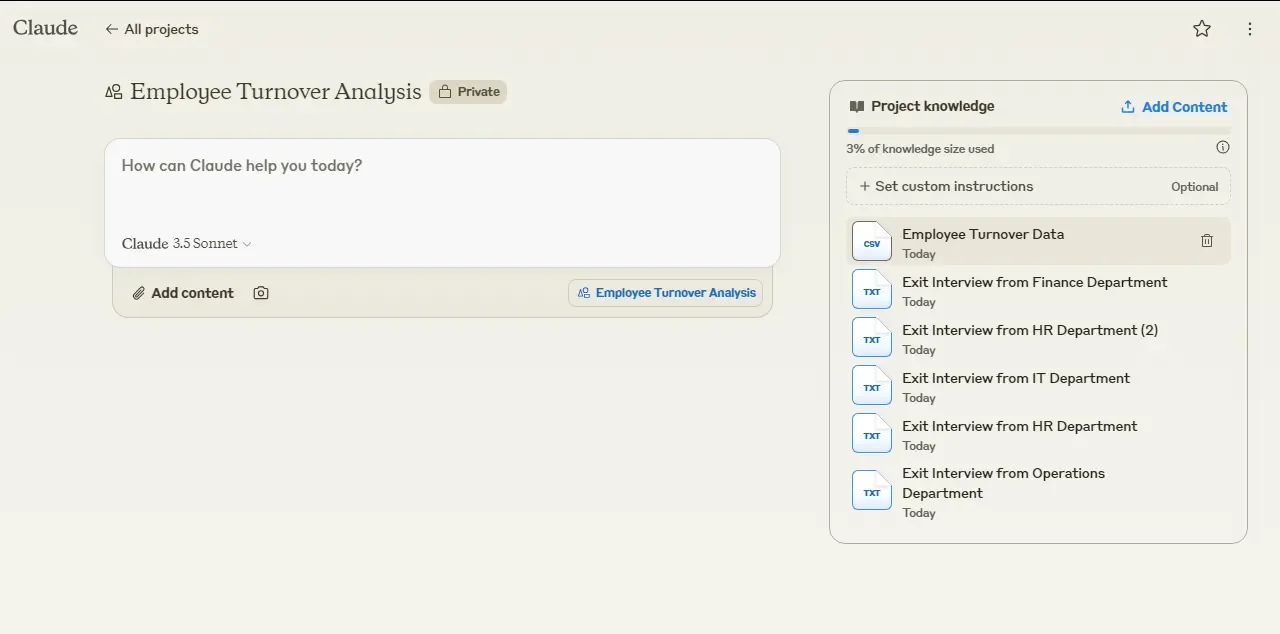Click the message input box placeholder

[x=242, y=165]
